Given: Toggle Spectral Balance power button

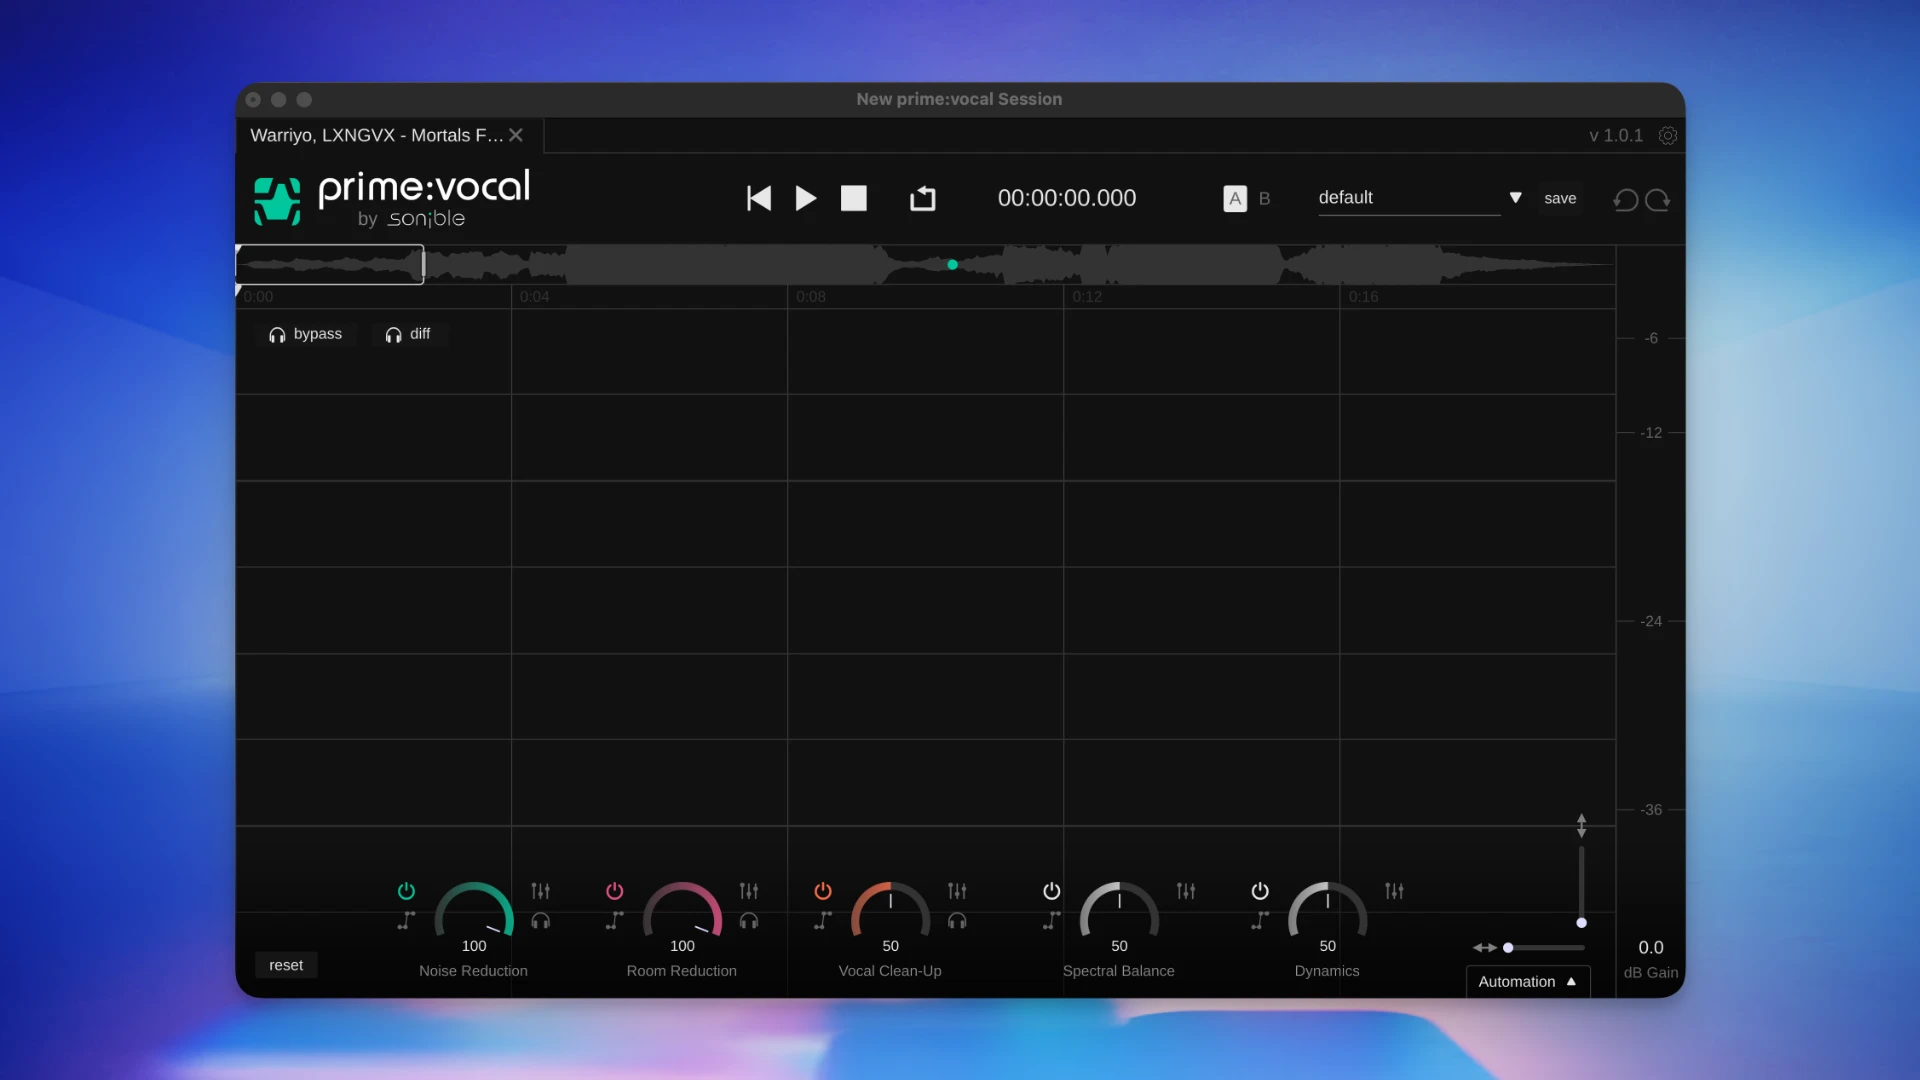Looking at the screenshot, I should [1051, 890].
